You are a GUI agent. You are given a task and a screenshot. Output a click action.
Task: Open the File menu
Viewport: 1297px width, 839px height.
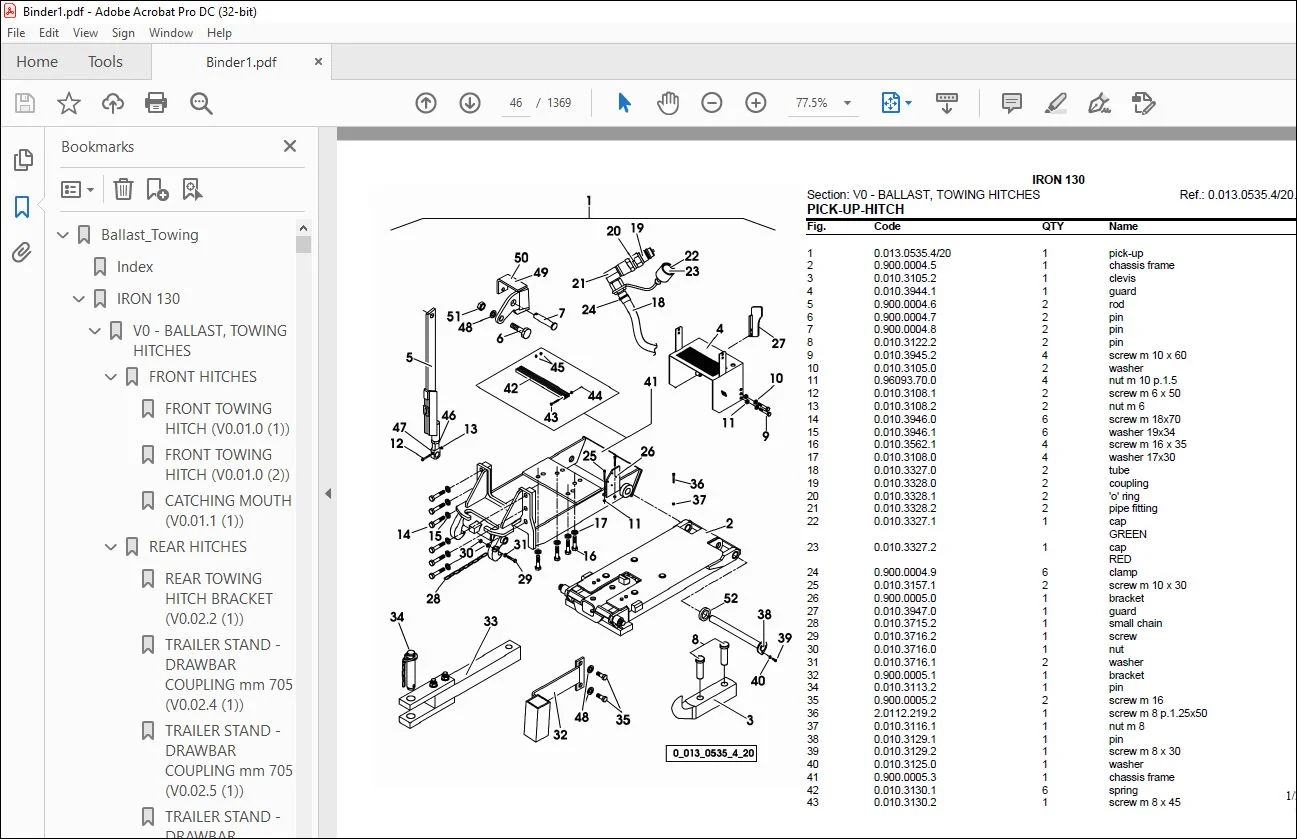pos(16,33)
